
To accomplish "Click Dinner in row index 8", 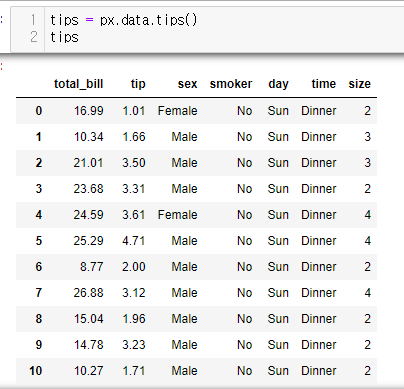I will point(319,319).
